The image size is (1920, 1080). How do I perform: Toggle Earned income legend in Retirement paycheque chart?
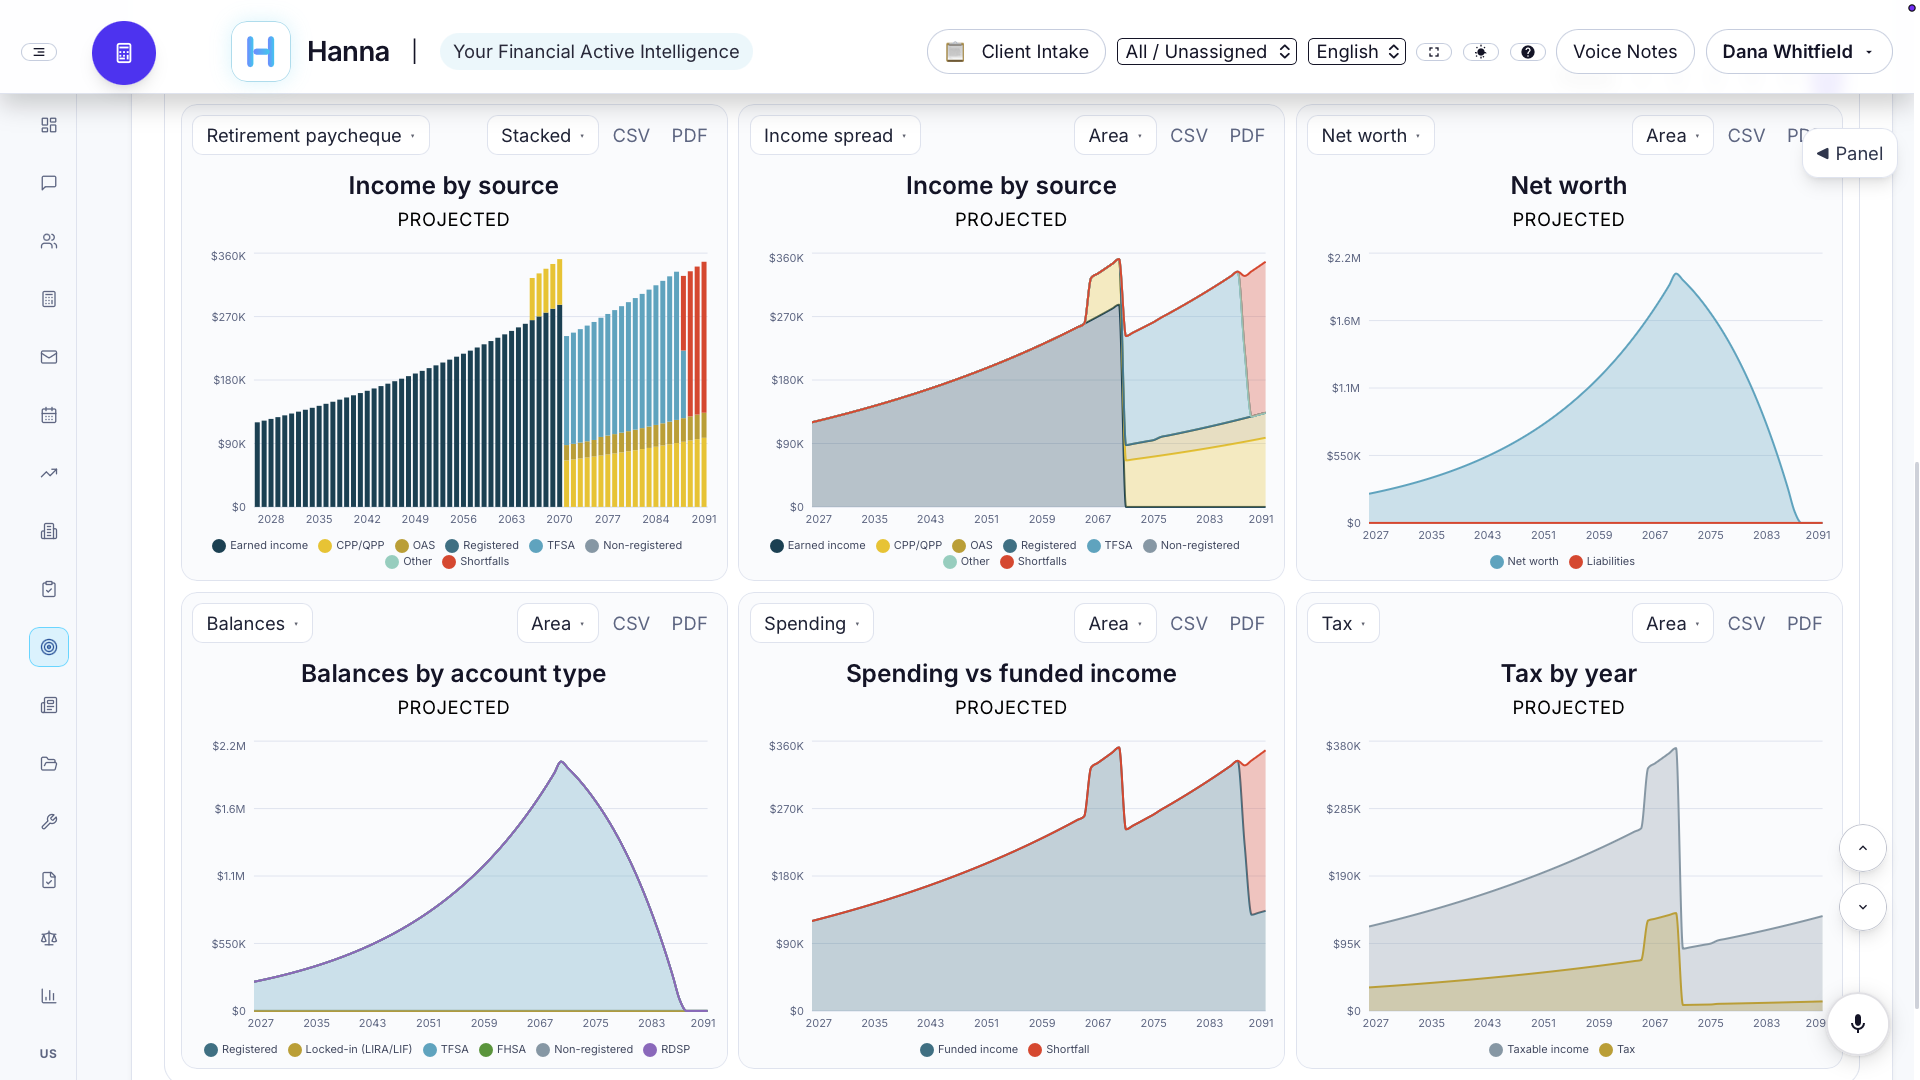pyautogui.click(x=260, y=545)
